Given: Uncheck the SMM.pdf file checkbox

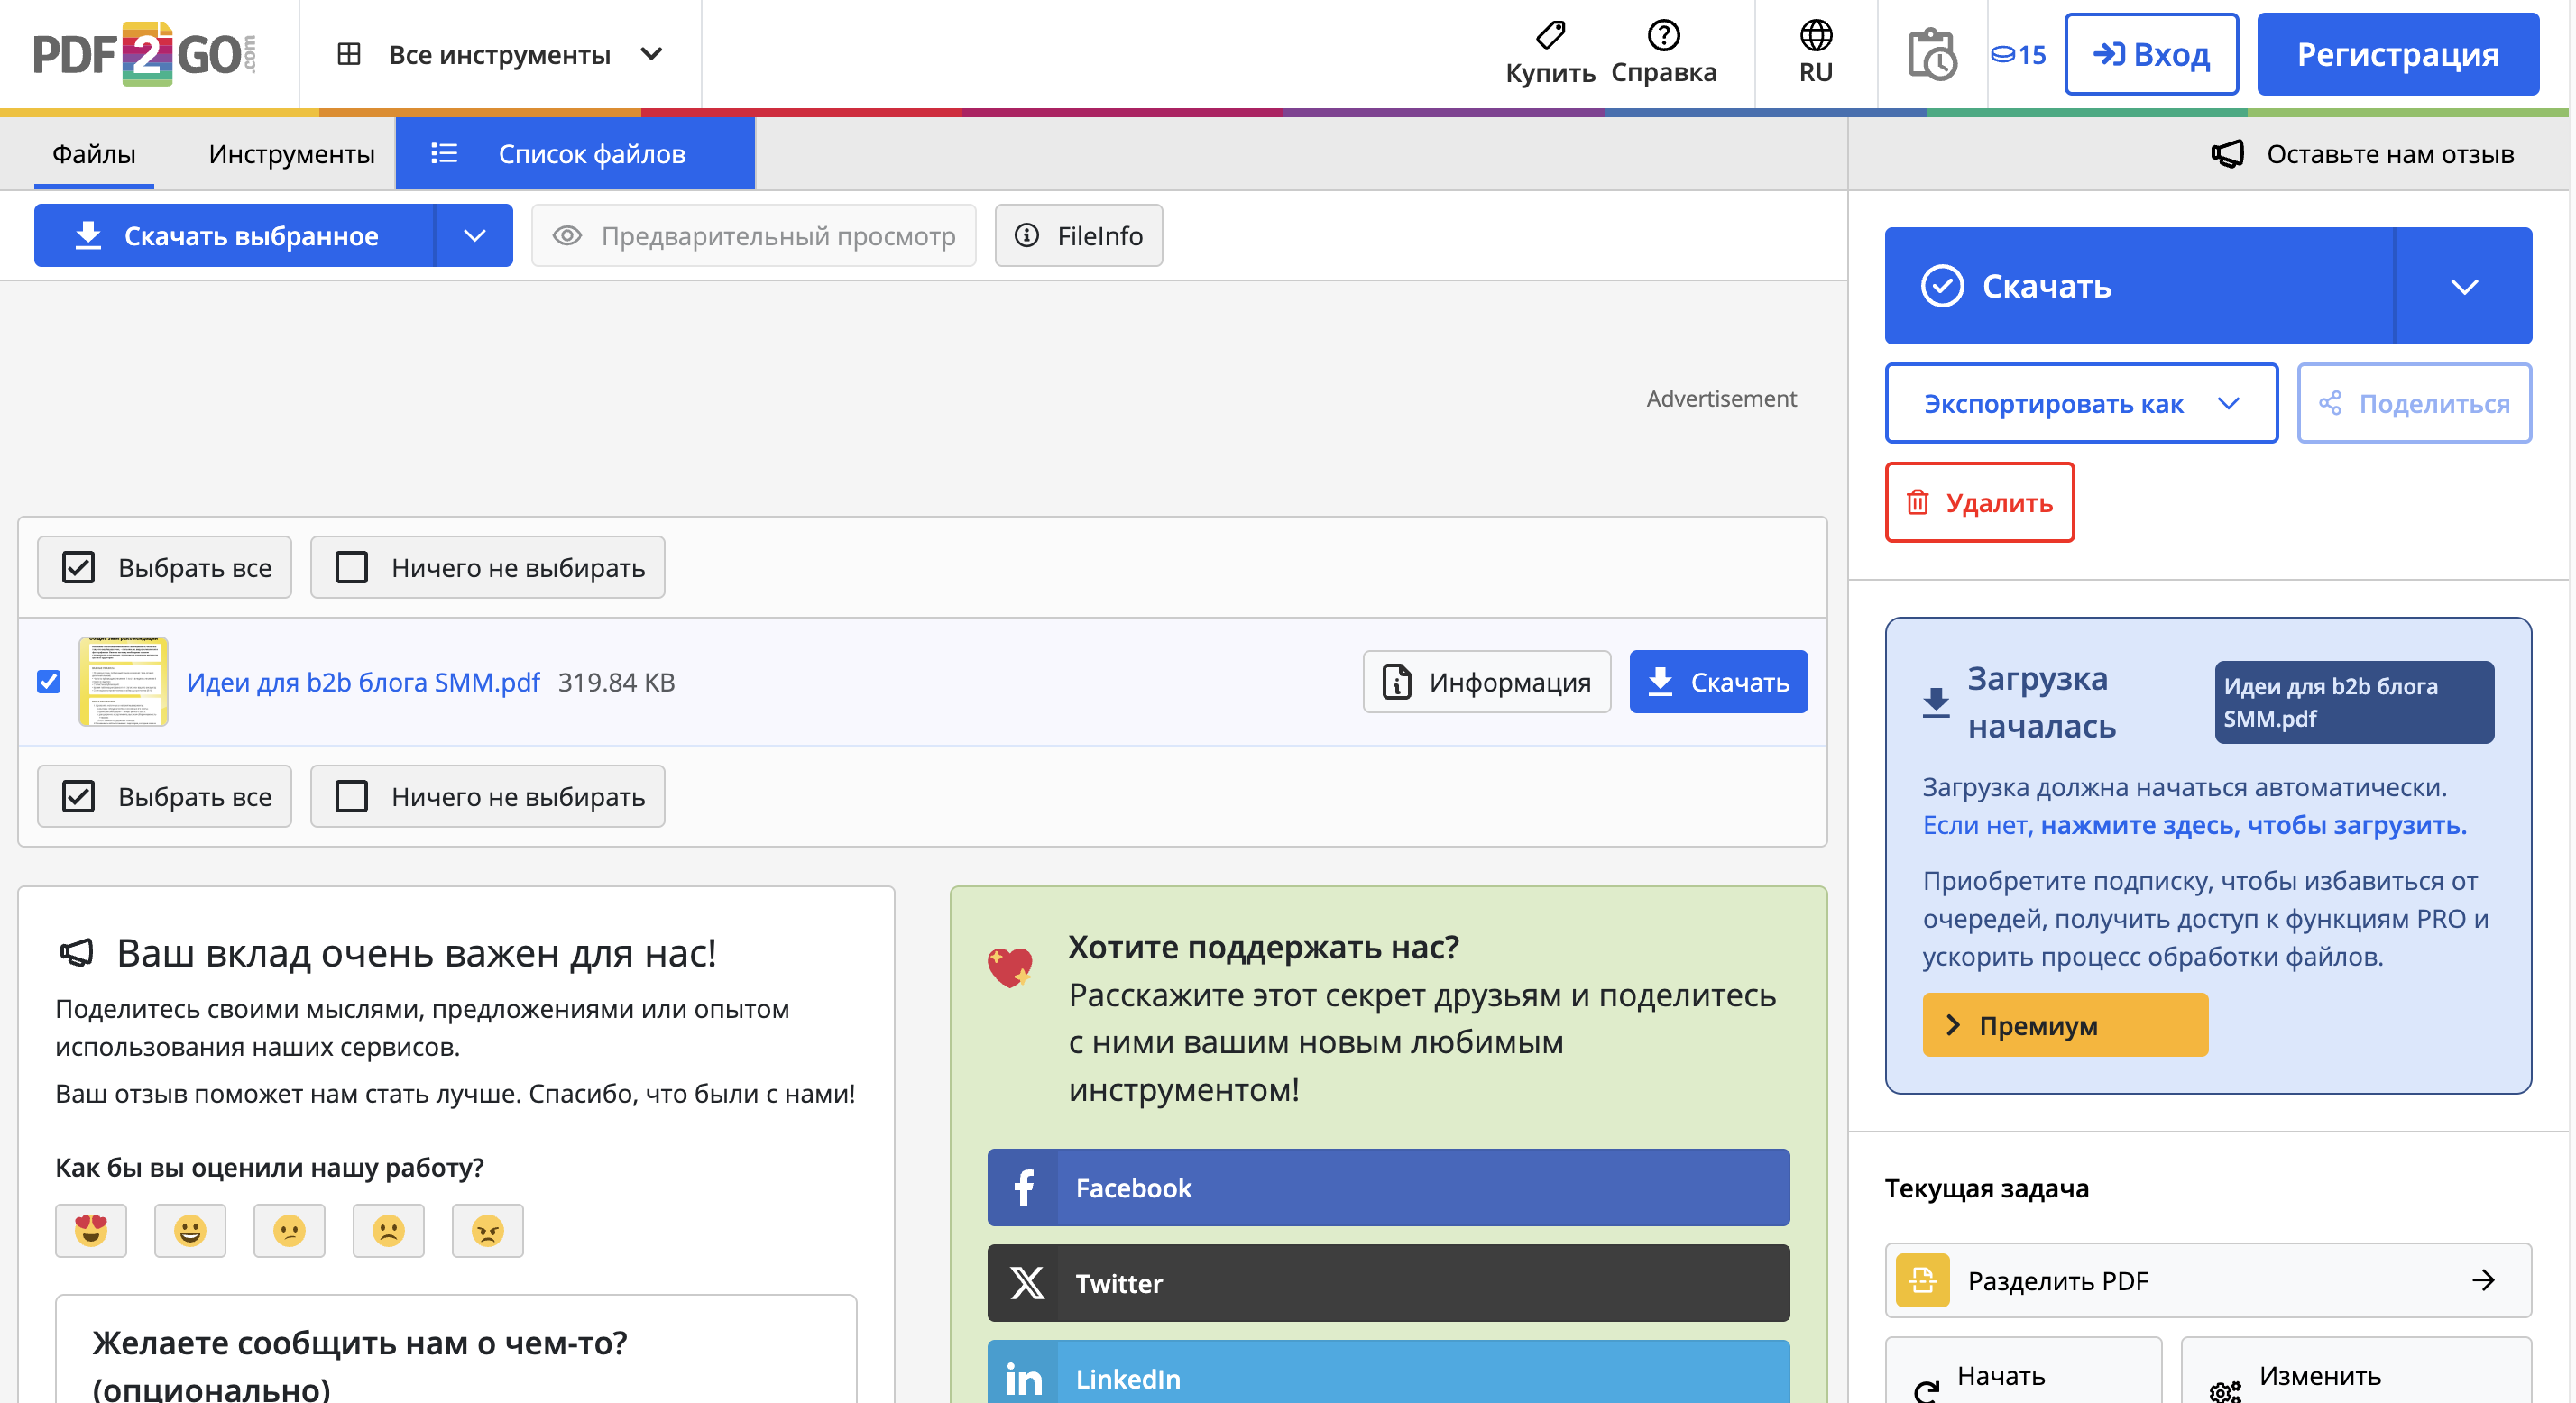Looking at the screenshot, I should click(48, 682).
